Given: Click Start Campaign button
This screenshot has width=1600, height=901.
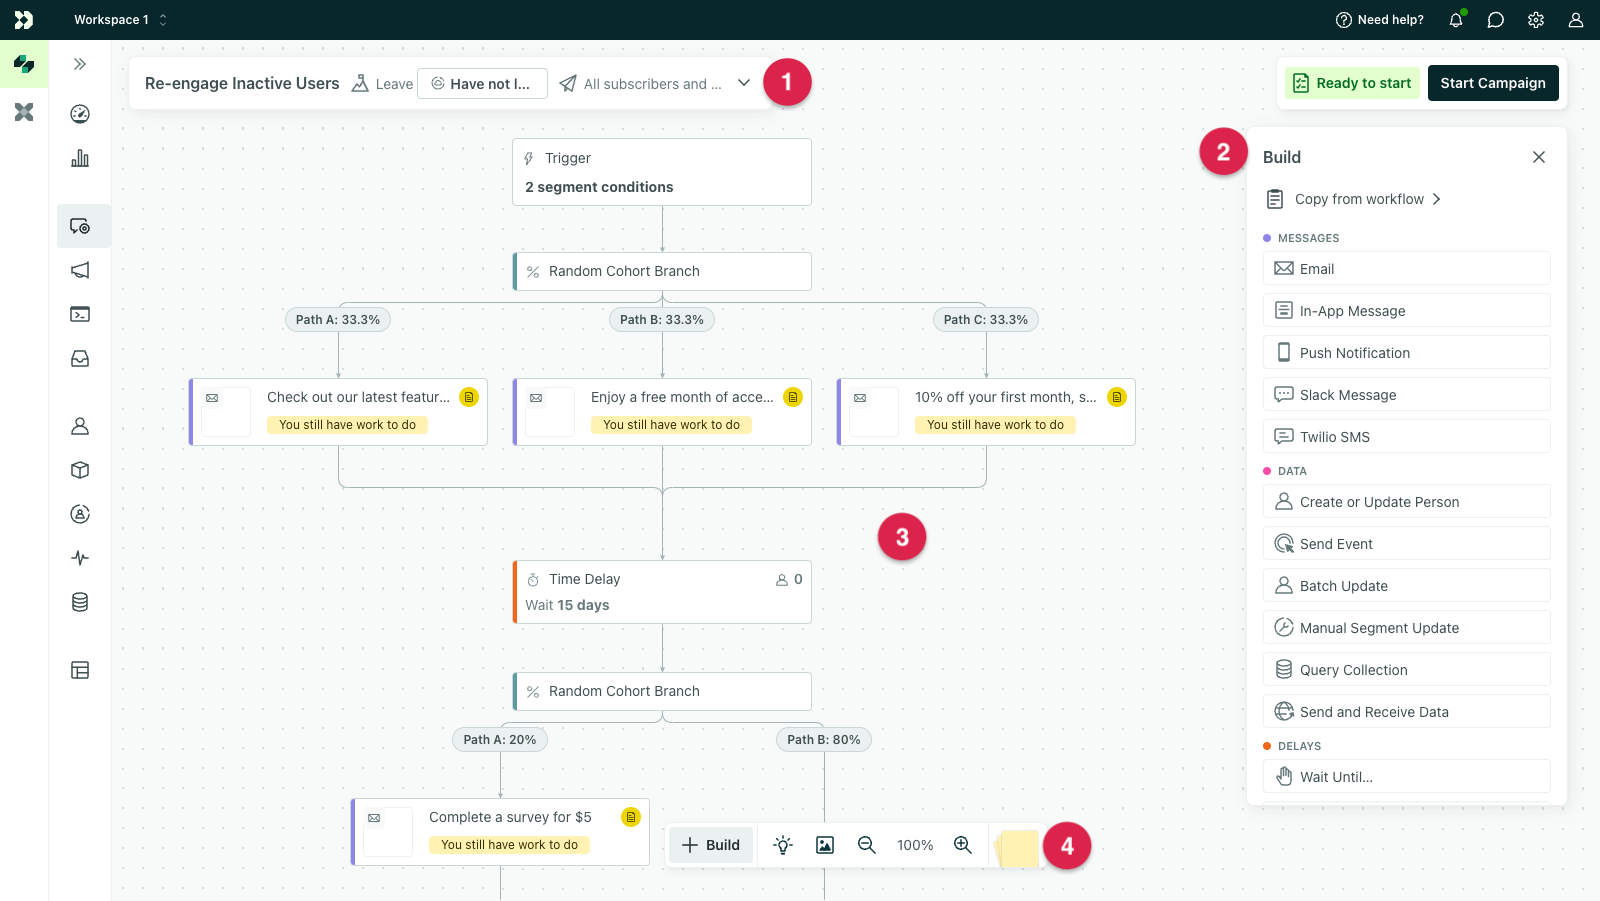Looking at the screenshot, I should click(1493, 83).
